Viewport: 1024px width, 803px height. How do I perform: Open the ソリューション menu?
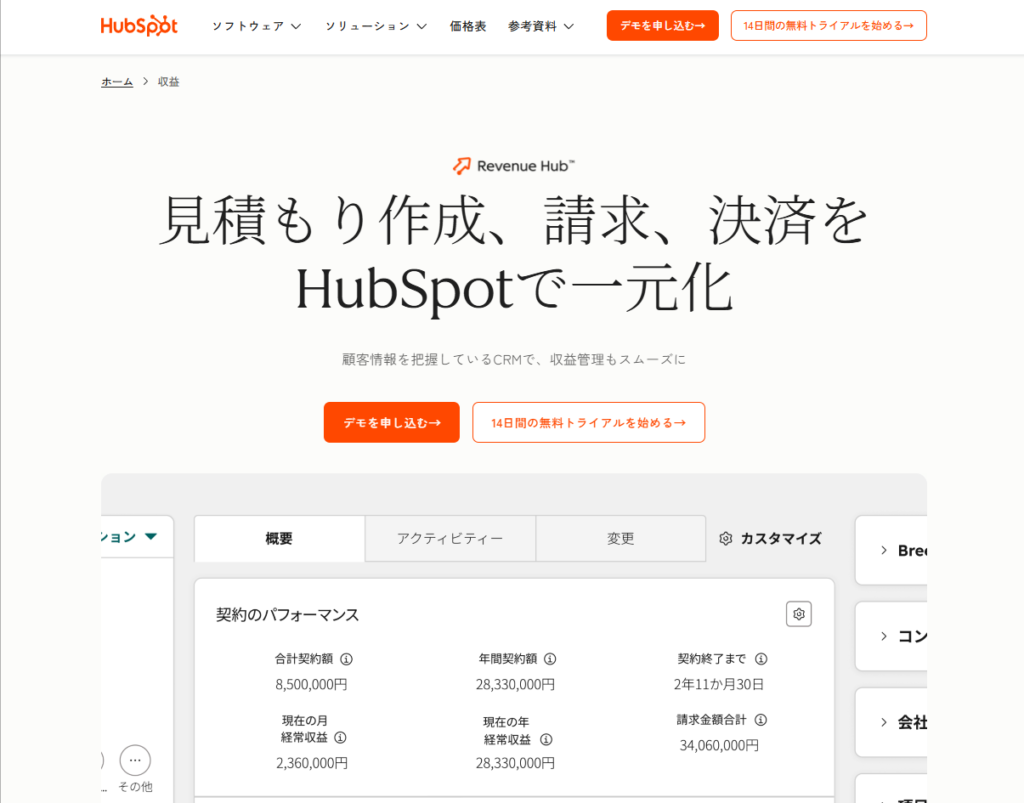coord(376,26)
